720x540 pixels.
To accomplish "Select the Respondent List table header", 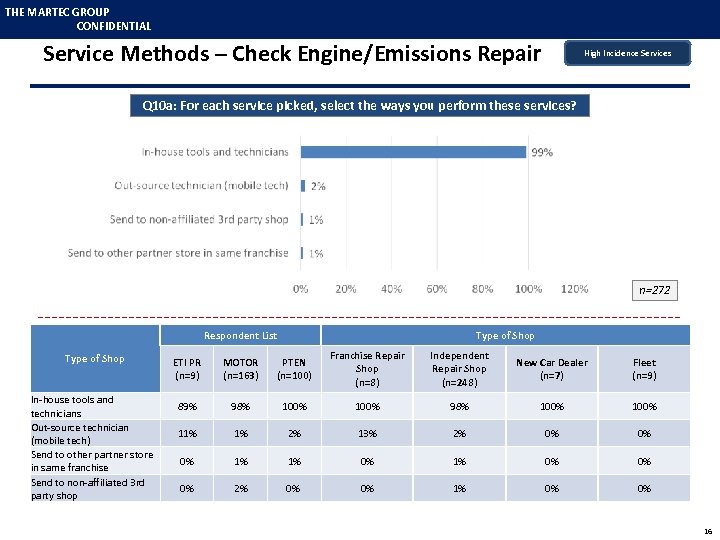I will 240,336.
